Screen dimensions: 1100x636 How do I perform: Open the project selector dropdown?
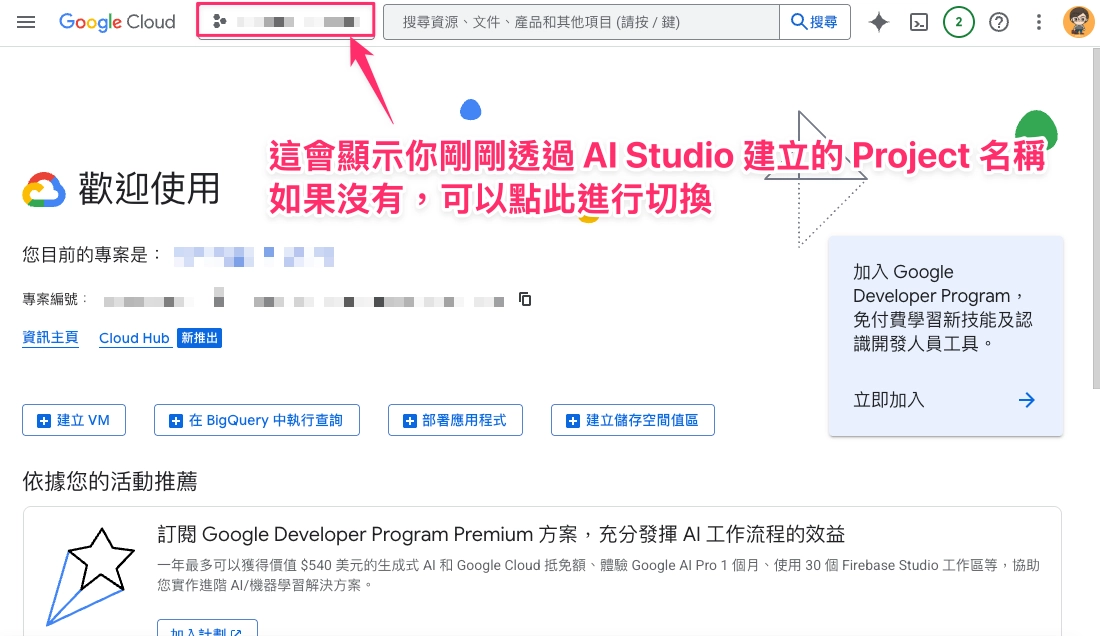286,22
